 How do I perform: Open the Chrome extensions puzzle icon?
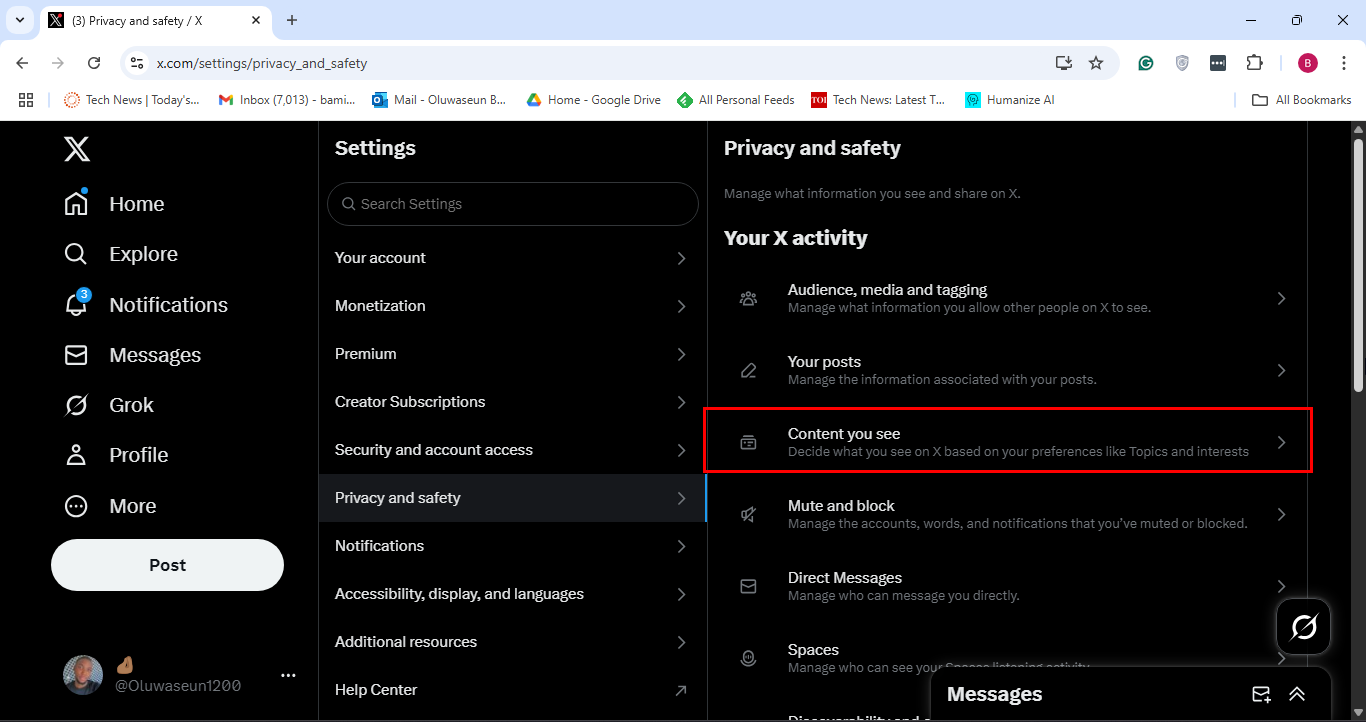pos(1254,63)
